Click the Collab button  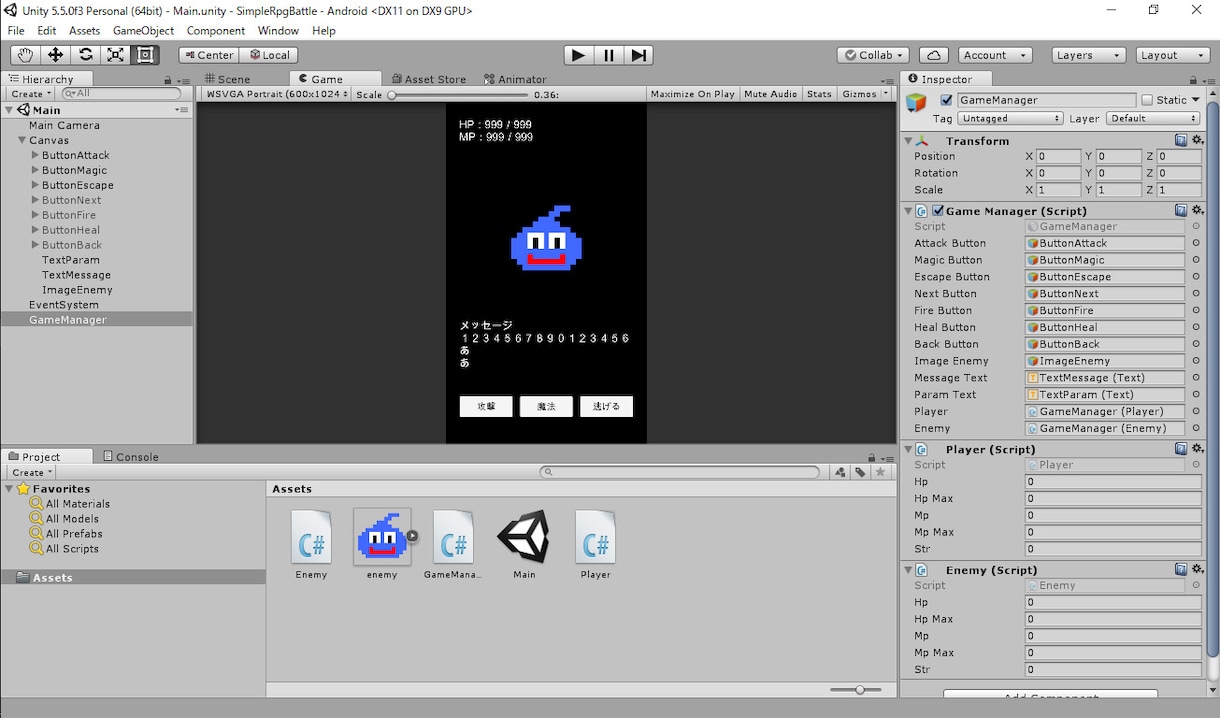pos(873,55)
